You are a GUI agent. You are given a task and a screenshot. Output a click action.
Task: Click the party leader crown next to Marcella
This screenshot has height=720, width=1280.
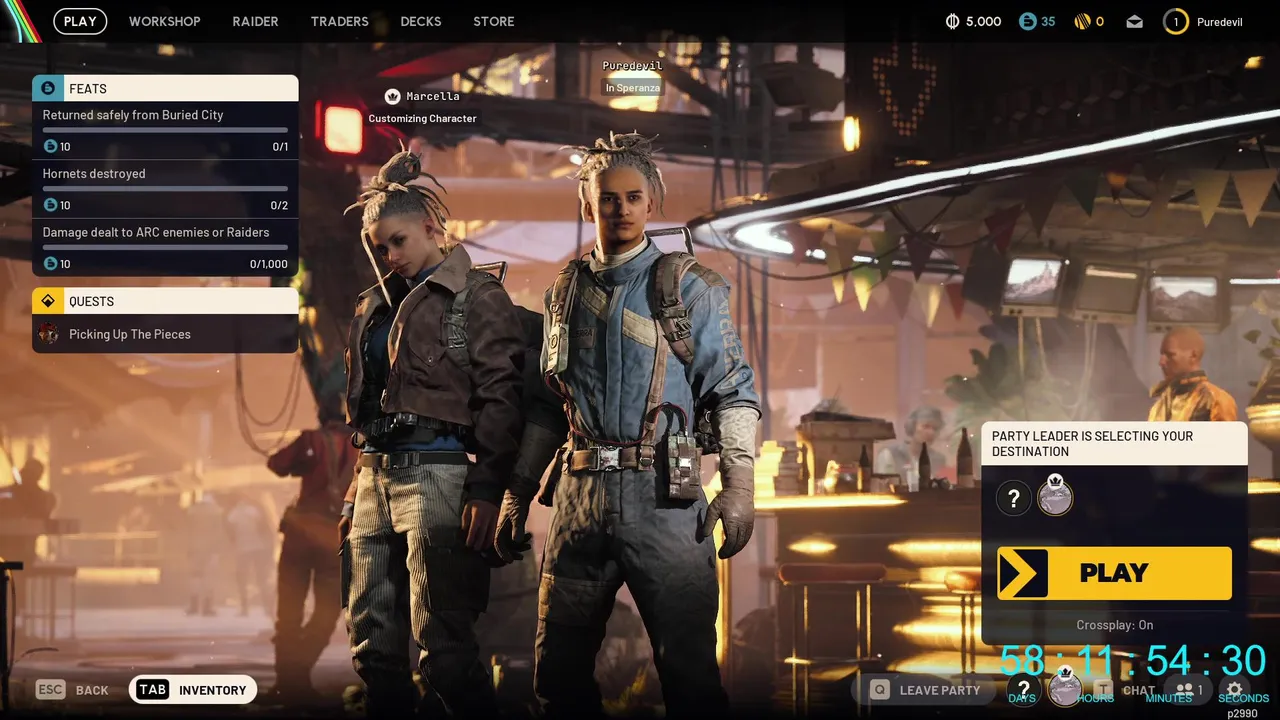coord(393,96)
